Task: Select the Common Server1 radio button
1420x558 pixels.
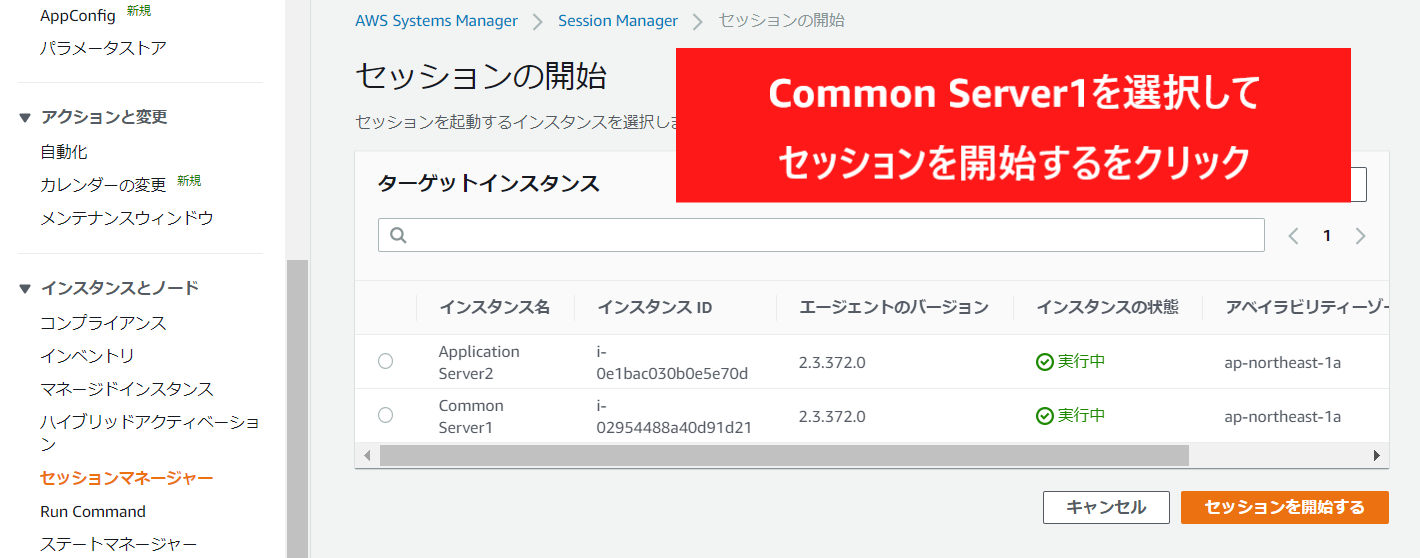Action: [385, 415]
